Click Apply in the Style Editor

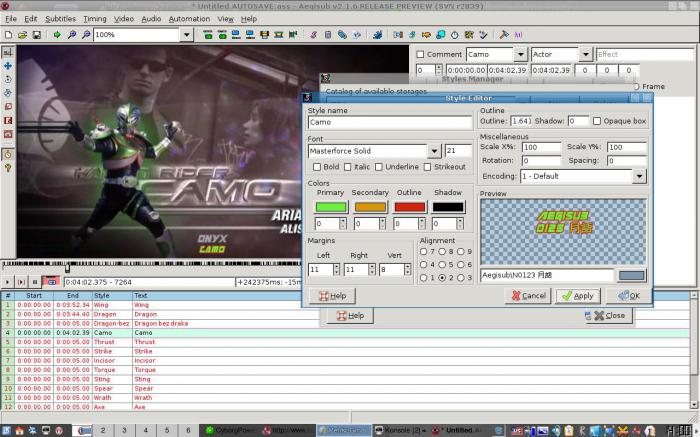(x=578, y=295)
